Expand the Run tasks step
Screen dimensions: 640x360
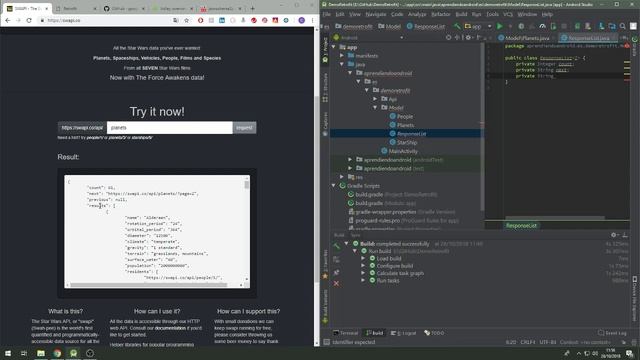tap(363, 280)
